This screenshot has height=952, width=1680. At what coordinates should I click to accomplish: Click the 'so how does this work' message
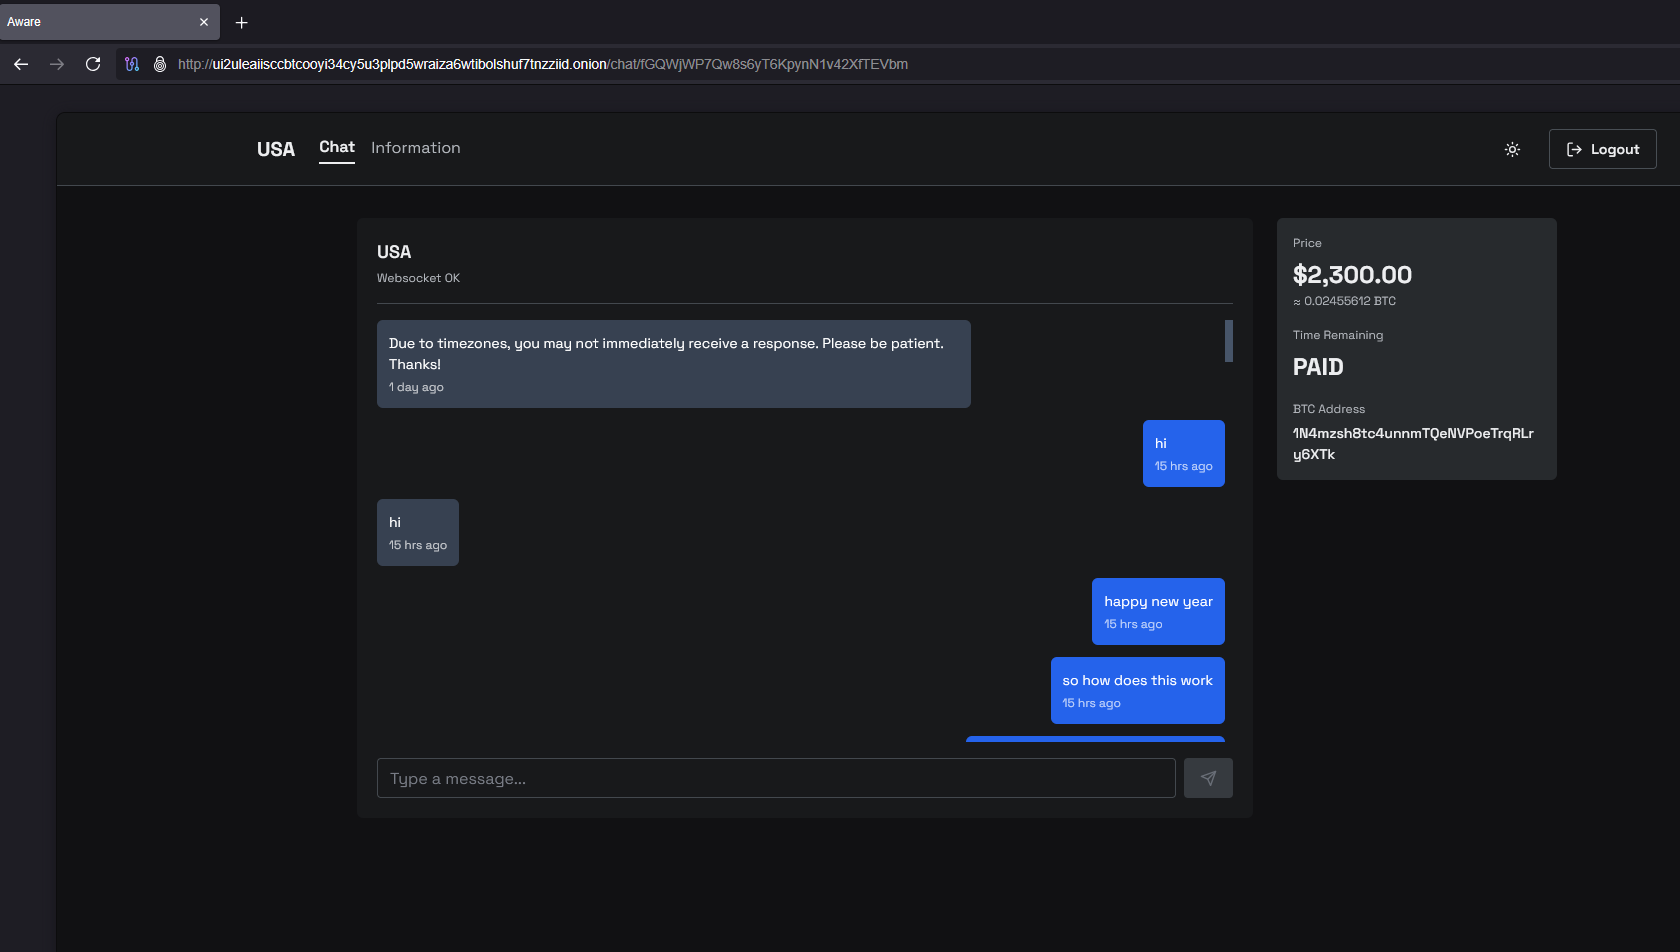click(x=1137, y=690)
